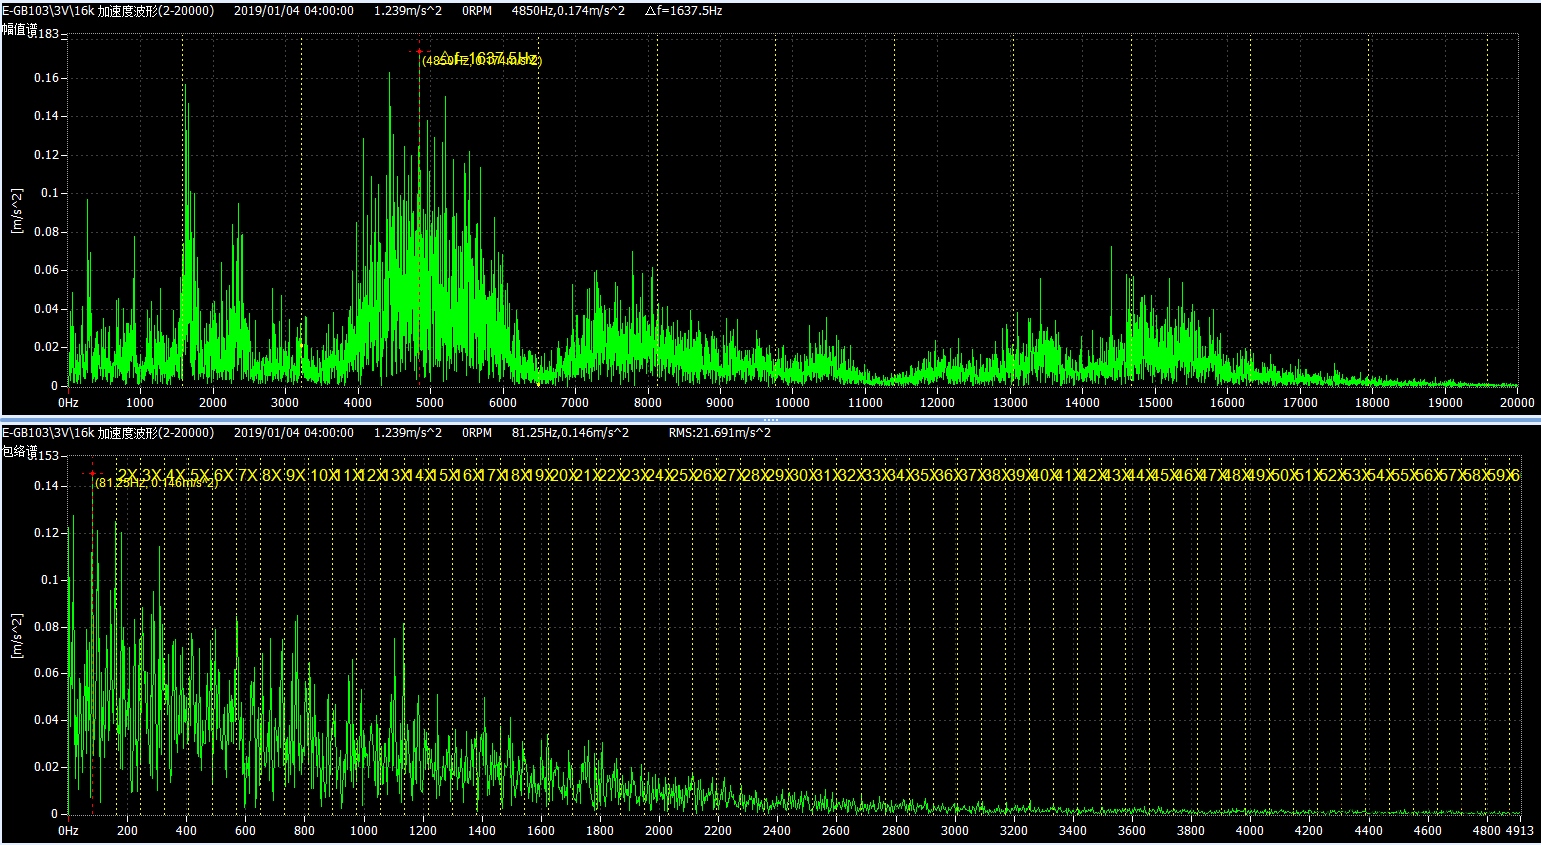Image resolution: width=1541 pixels, height=845 pixels.
Task: Click the lower chart [m/s^2] Y-axis label
Action: point(17,635)
